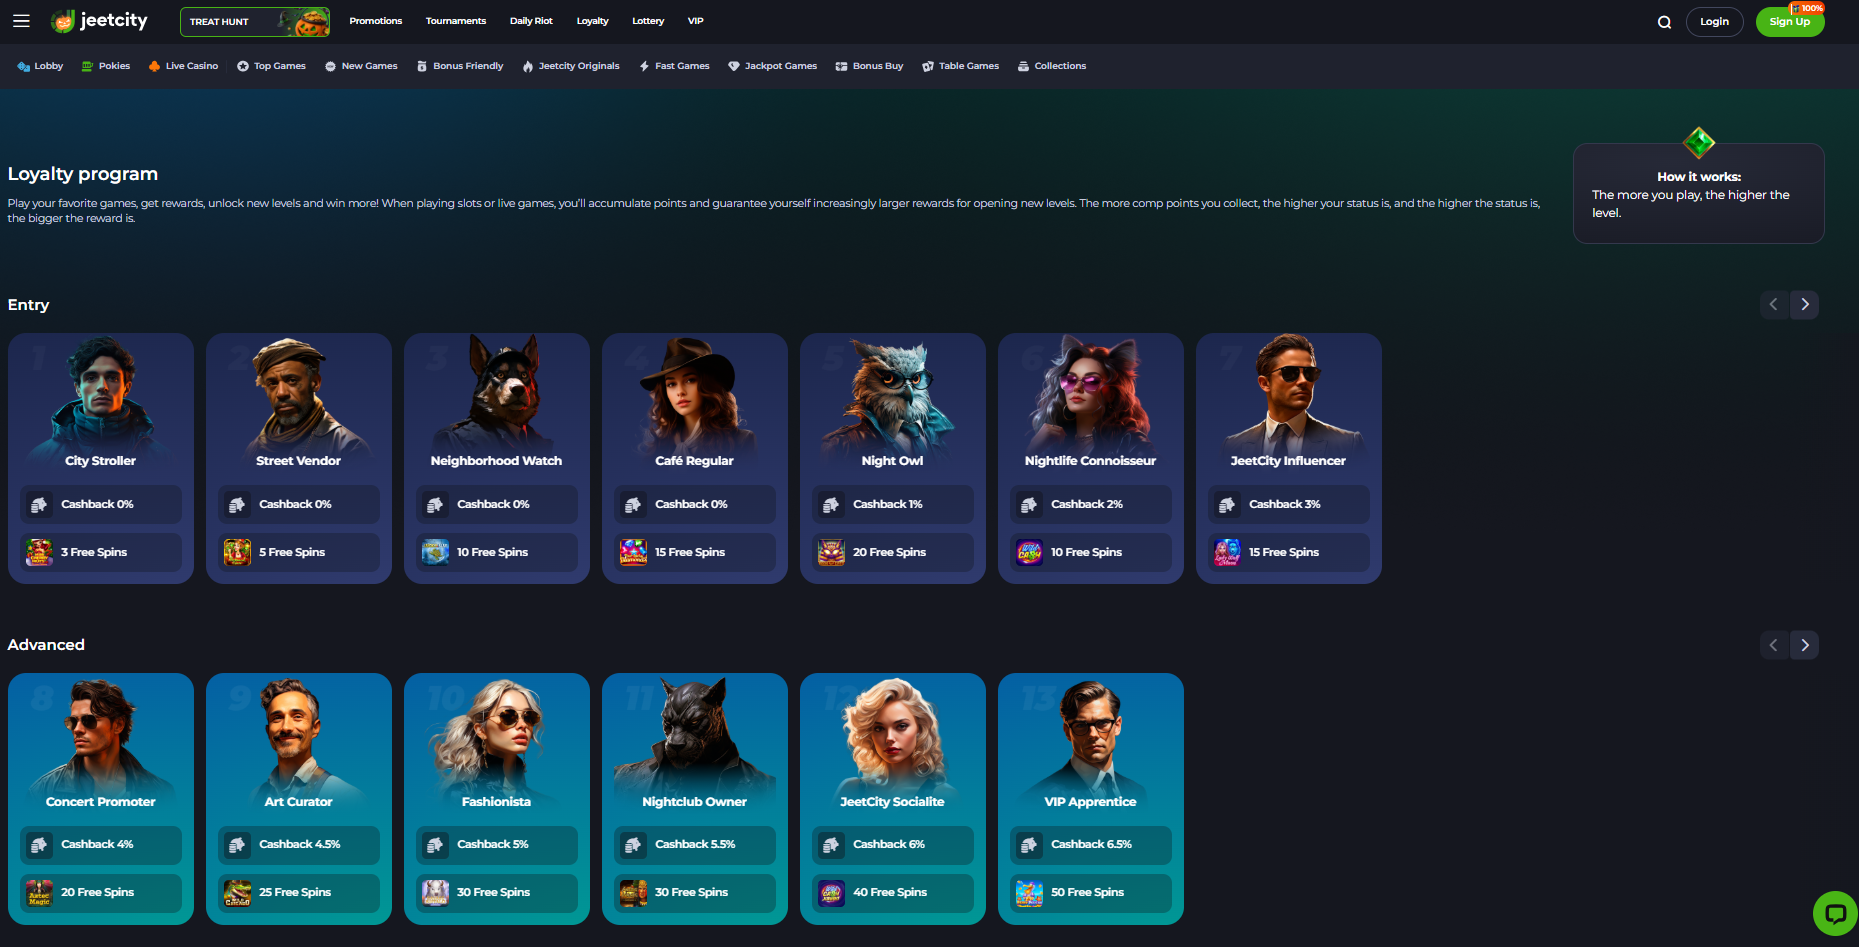Advance the Advanced levels carousel right

(1804, 645)
